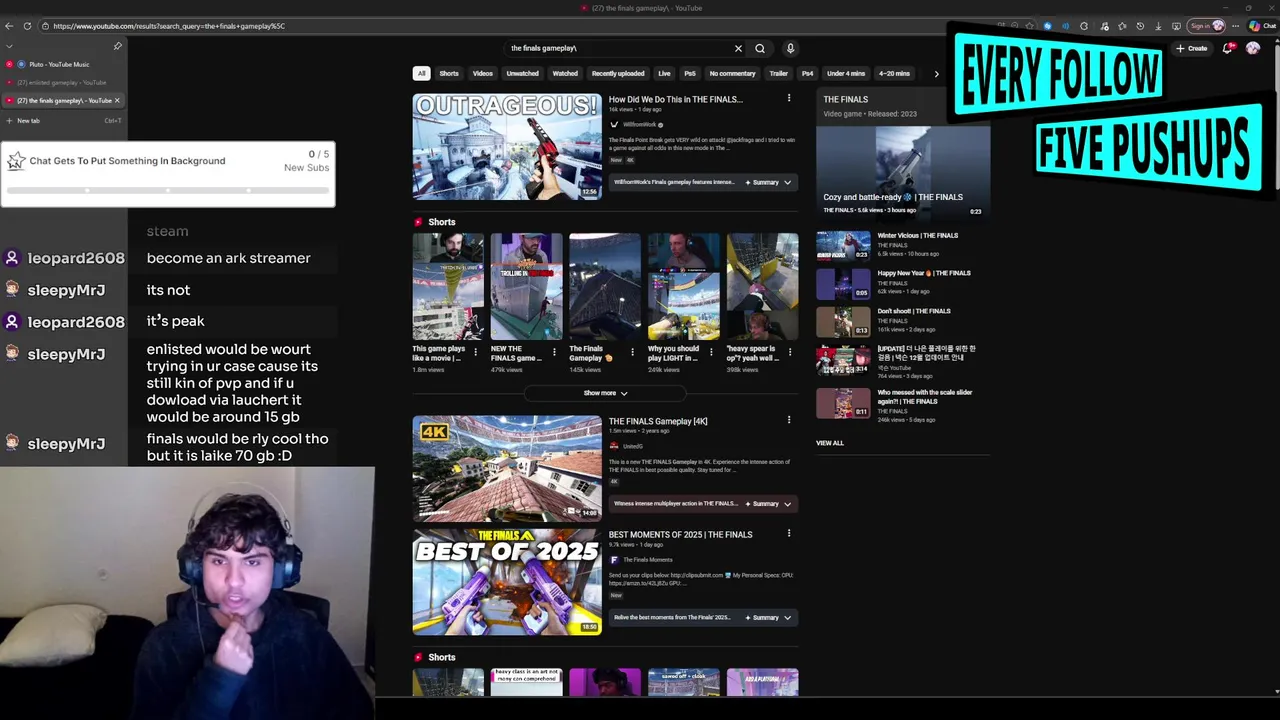Screen dimensions: 1280x720
Task: Switch to Pluto - YouTube Music tab
Action: (63, 64)
